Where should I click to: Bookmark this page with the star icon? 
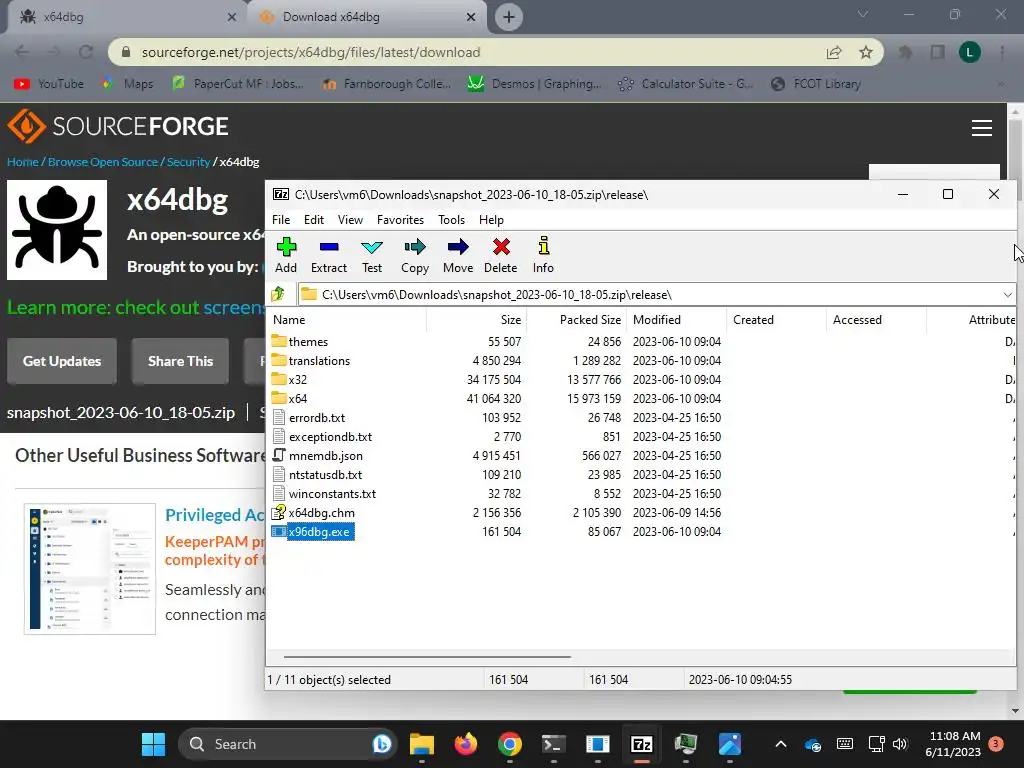[866, 52]
